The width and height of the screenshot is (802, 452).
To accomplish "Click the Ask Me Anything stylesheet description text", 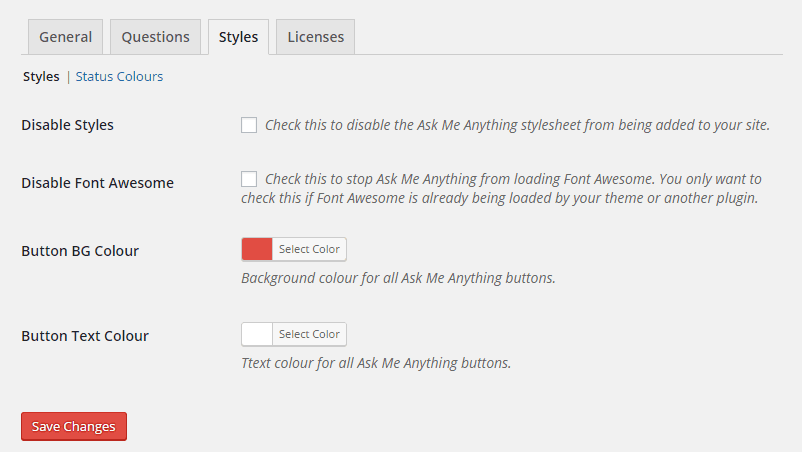I will click(x=517, y=125).
